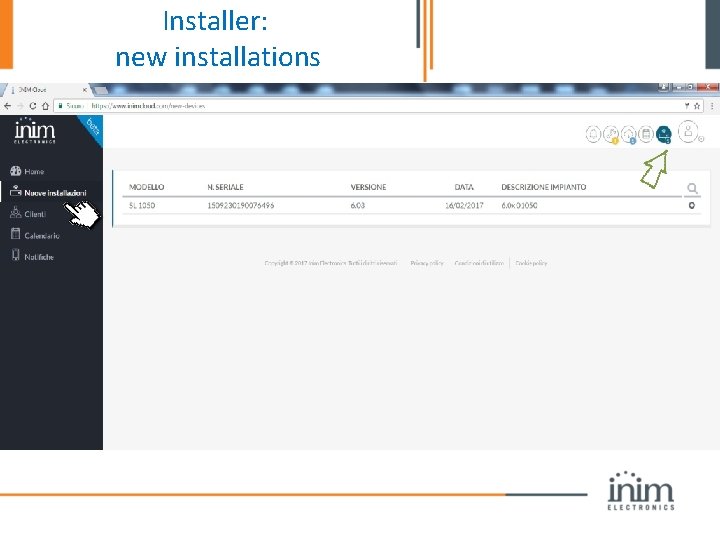Open the Cookie policy footer link
720x540 pixels.
(531, 263)
